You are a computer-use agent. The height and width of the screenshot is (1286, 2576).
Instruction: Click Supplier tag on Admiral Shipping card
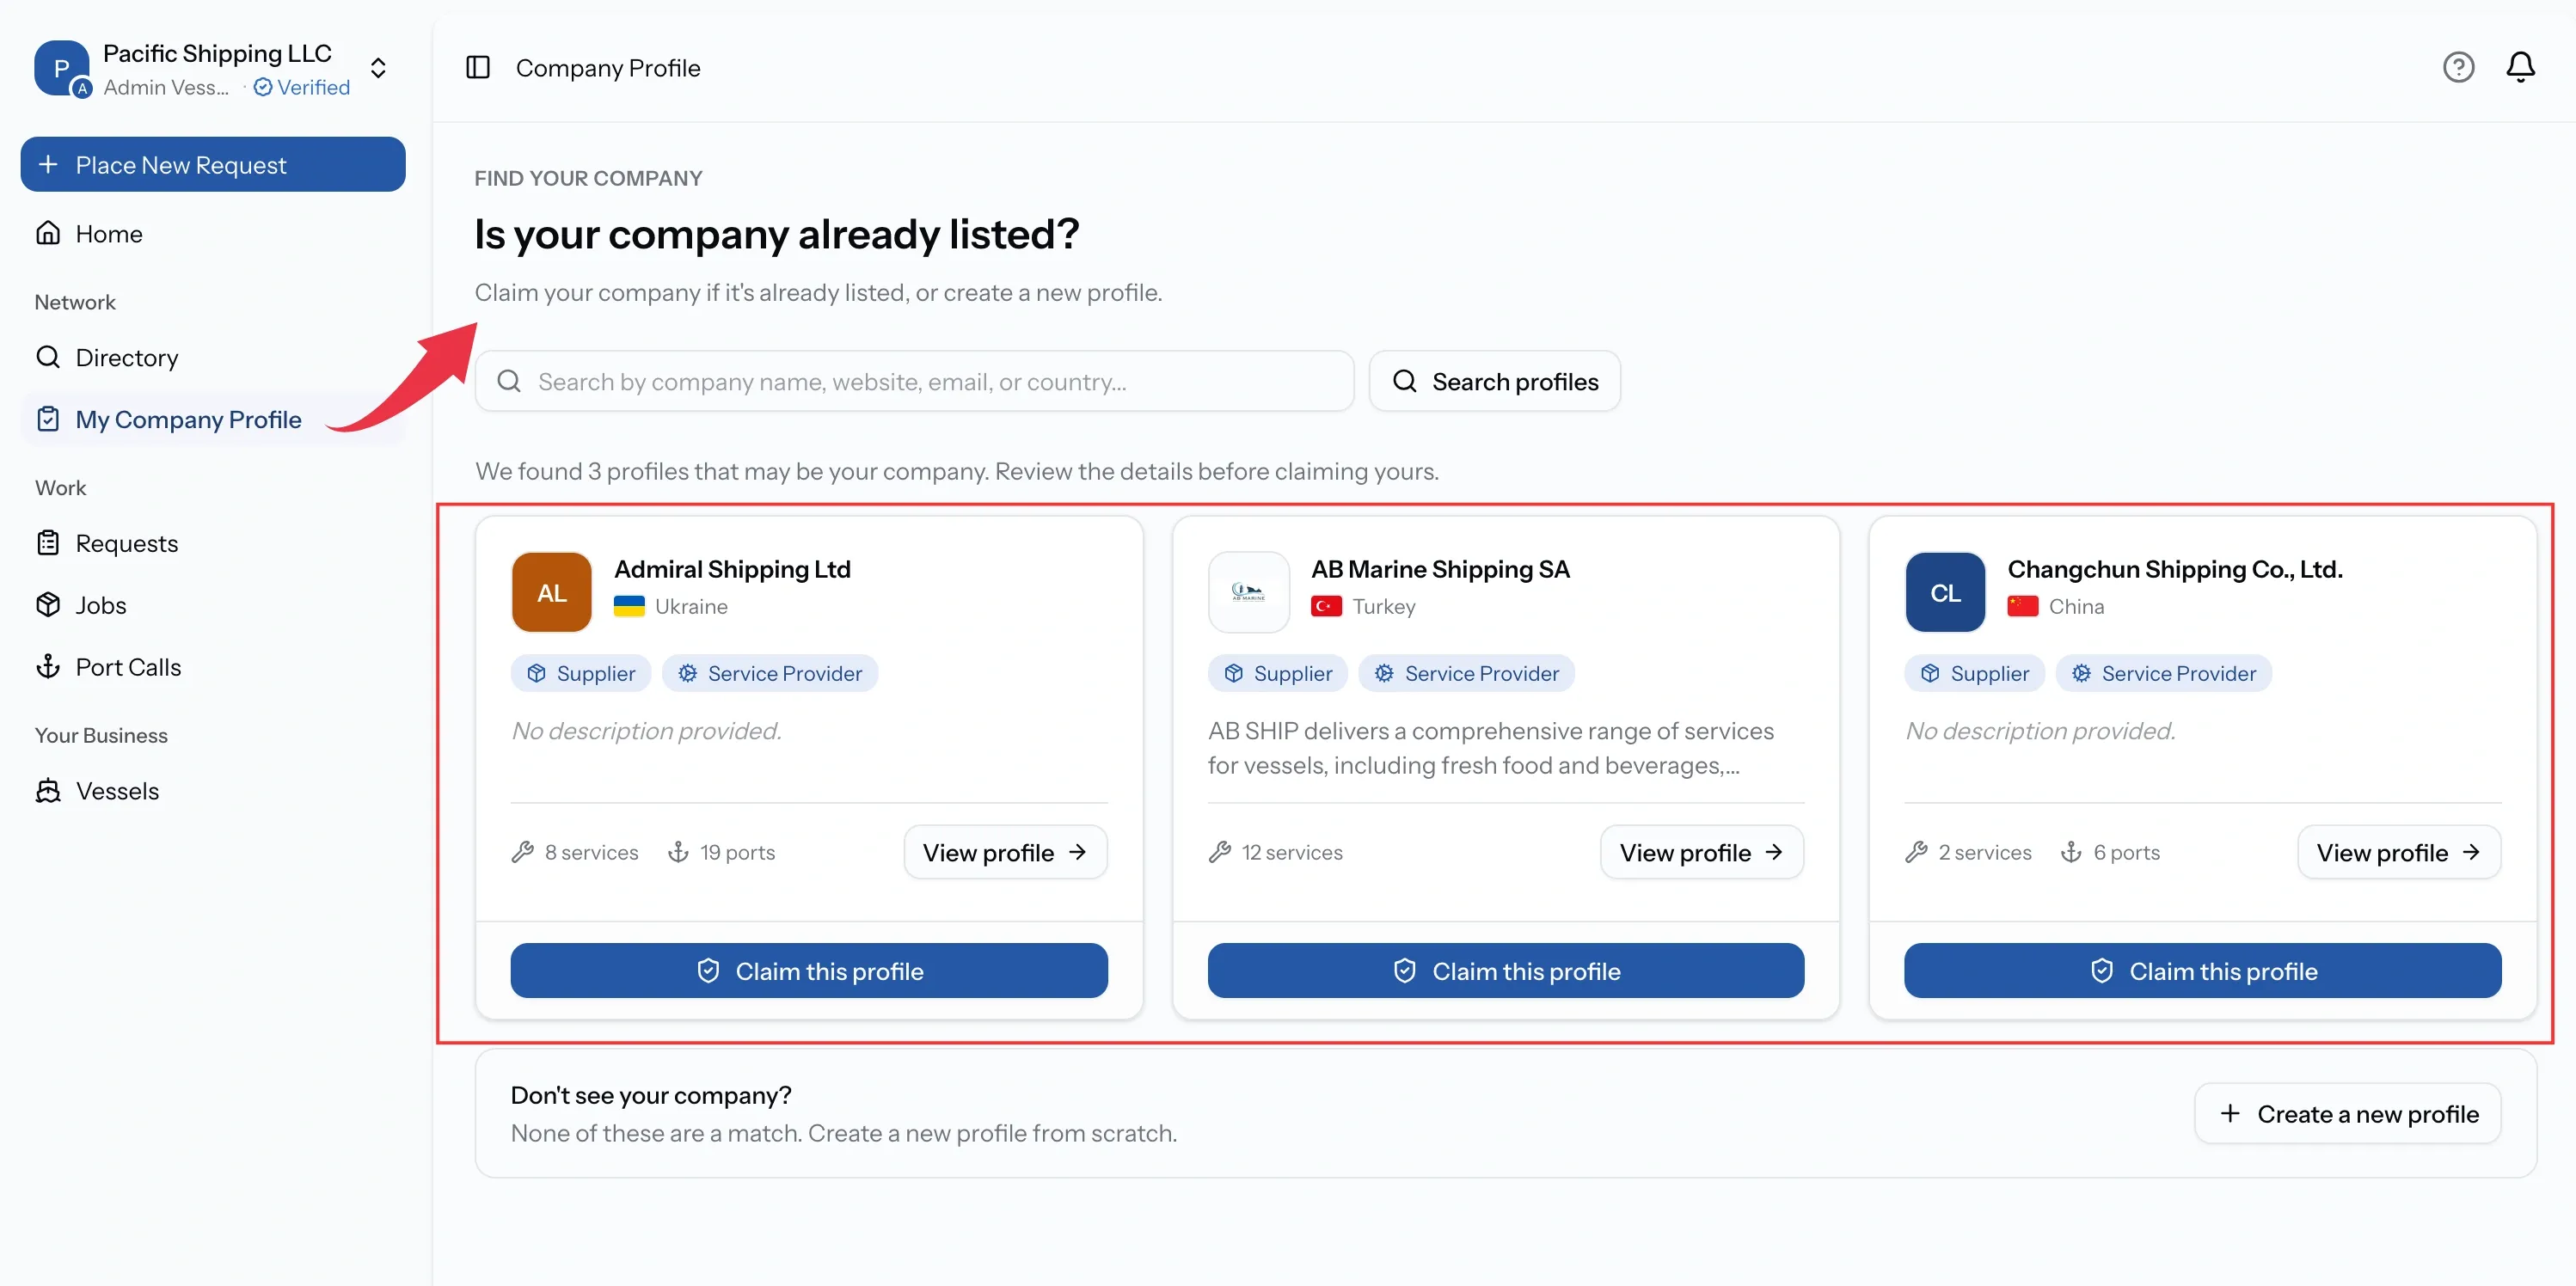coord(581,673)
